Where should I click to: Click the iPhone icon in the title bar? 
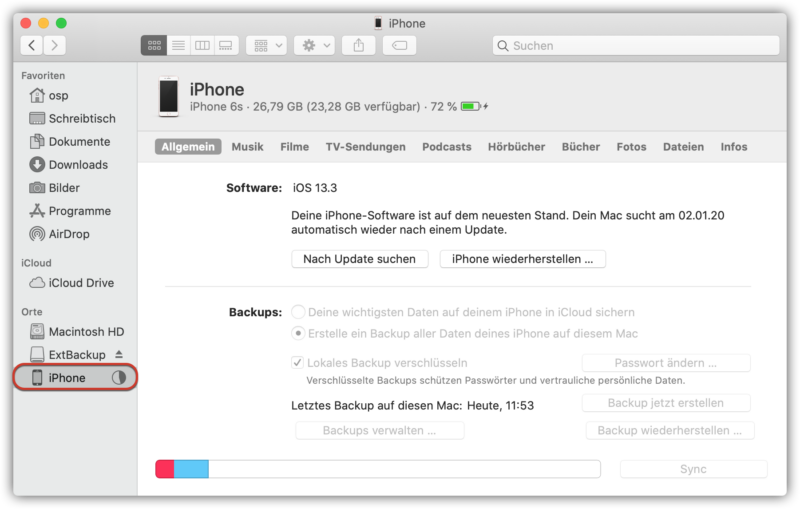point(378,23)
